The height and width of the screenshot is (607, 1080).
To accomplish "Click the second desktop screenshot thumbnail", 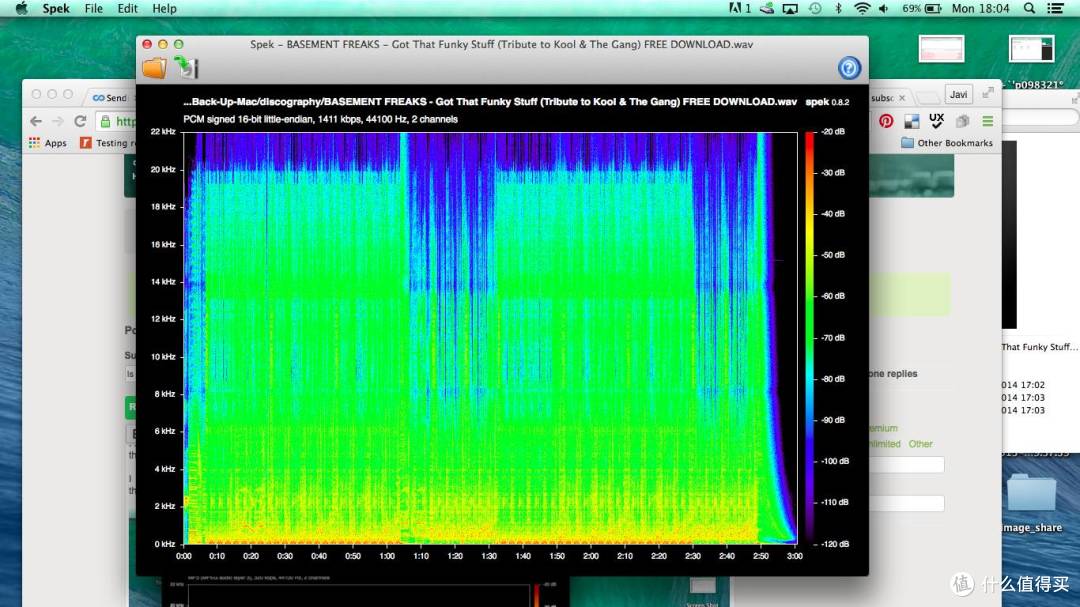I will pos(1031,49).
